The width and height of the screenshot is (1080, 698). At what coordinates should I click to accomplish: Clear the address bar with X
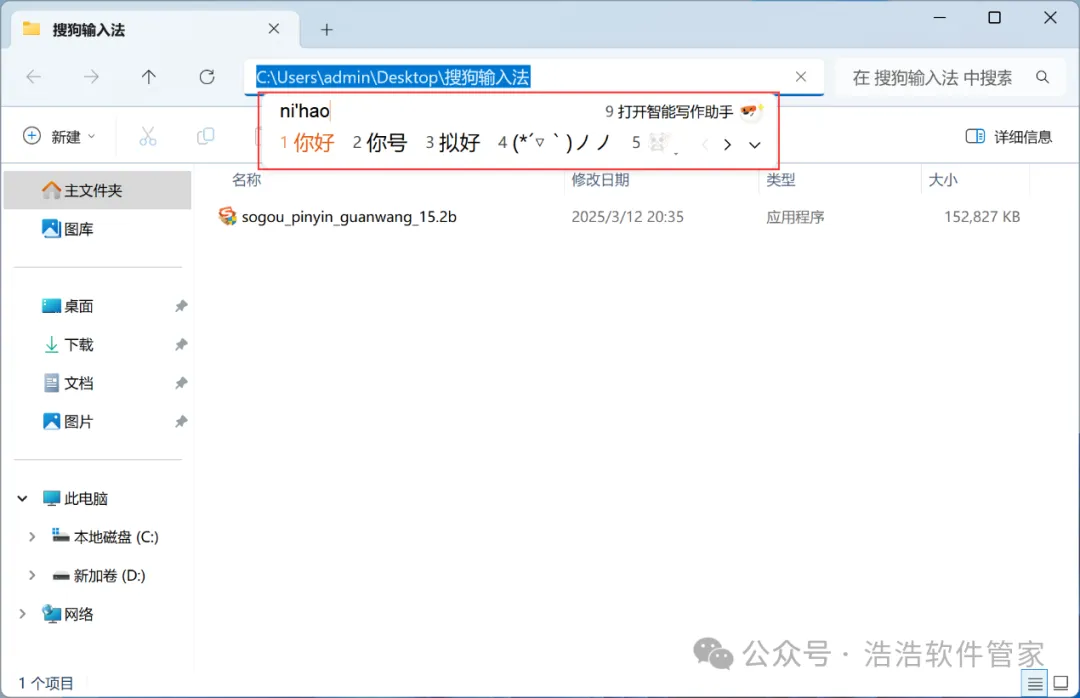pos(800,76)
